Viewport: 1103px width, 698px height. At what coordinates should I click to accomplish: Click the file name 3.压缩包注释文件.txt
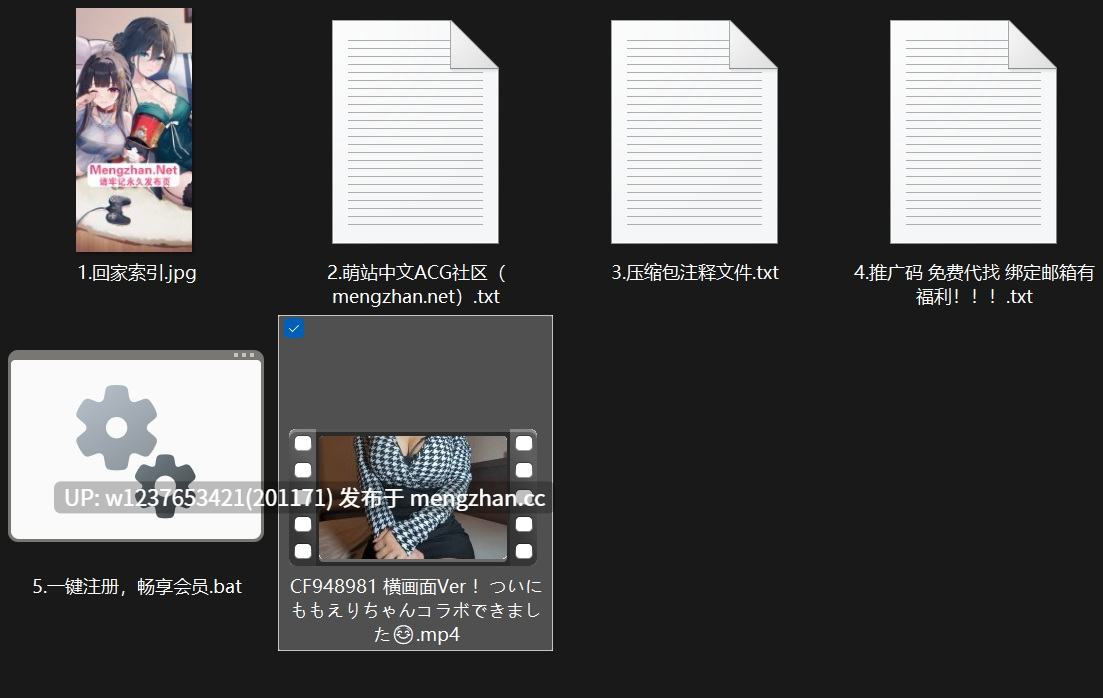tap(695, 272)
